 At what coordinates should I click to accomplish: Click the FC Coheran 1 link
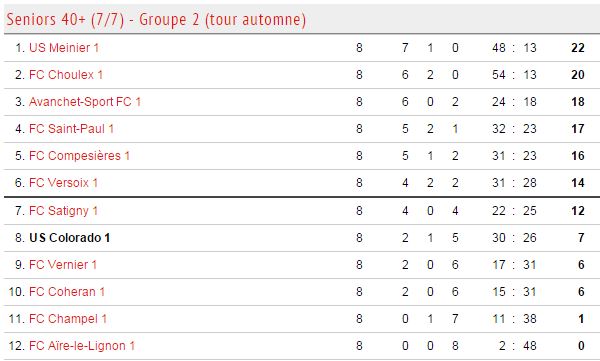[67, 292]
